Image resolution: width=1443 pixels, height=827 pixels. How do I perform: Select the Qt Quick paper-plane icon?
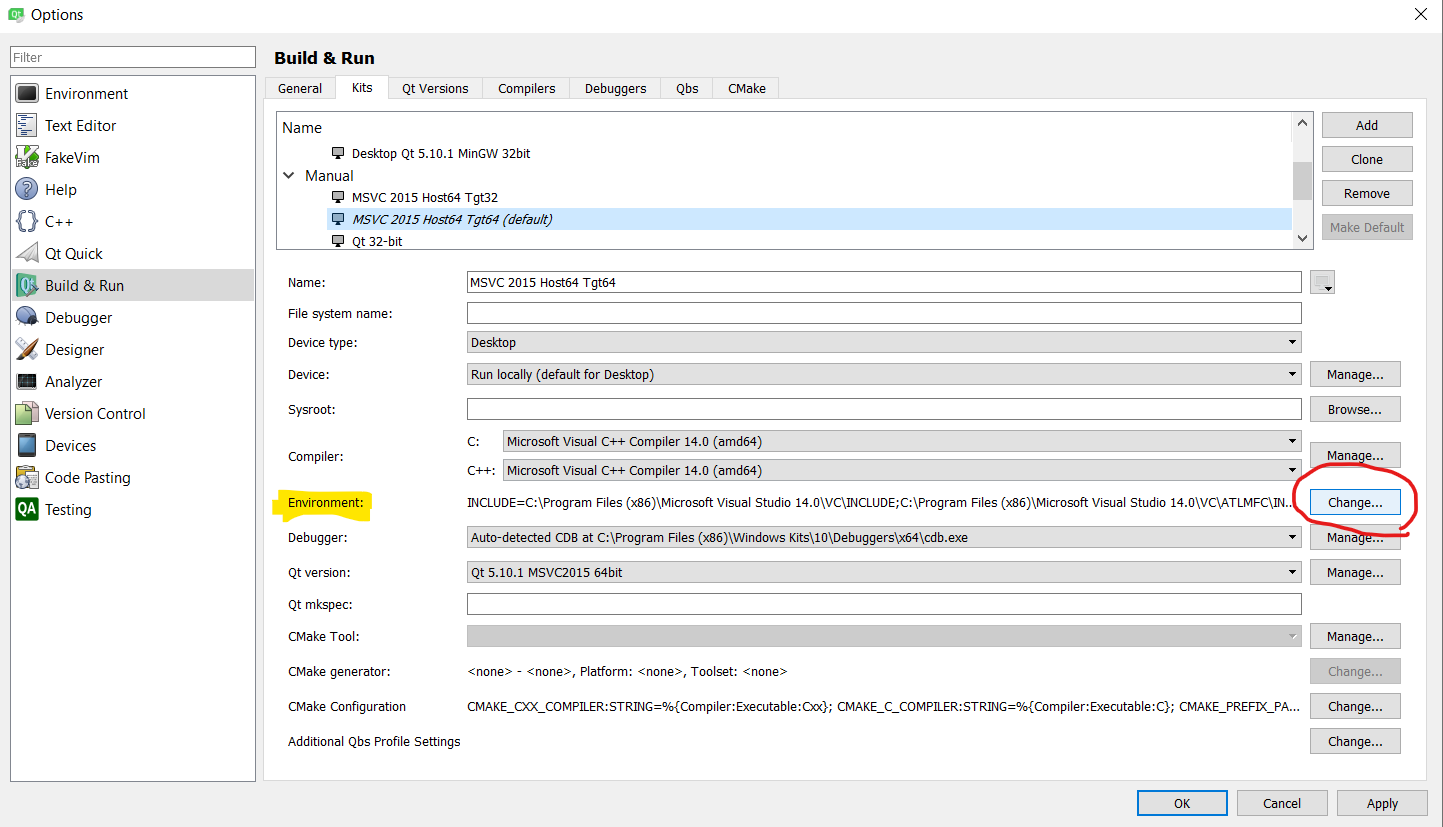pos(27,253)
